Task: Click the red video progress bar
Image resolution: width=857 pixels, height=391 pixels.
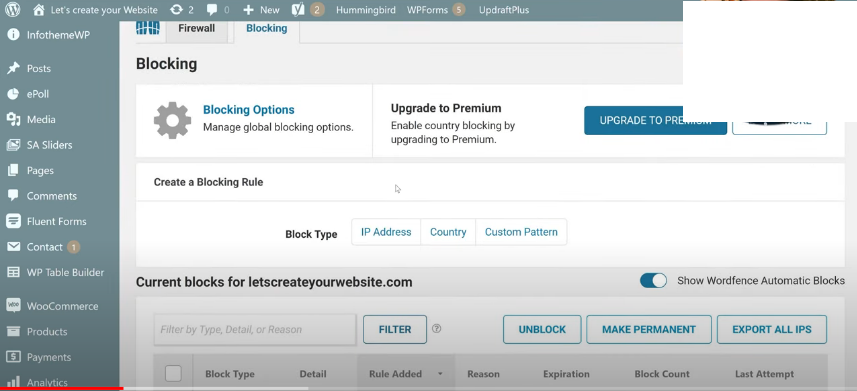Action: (61, 389)
